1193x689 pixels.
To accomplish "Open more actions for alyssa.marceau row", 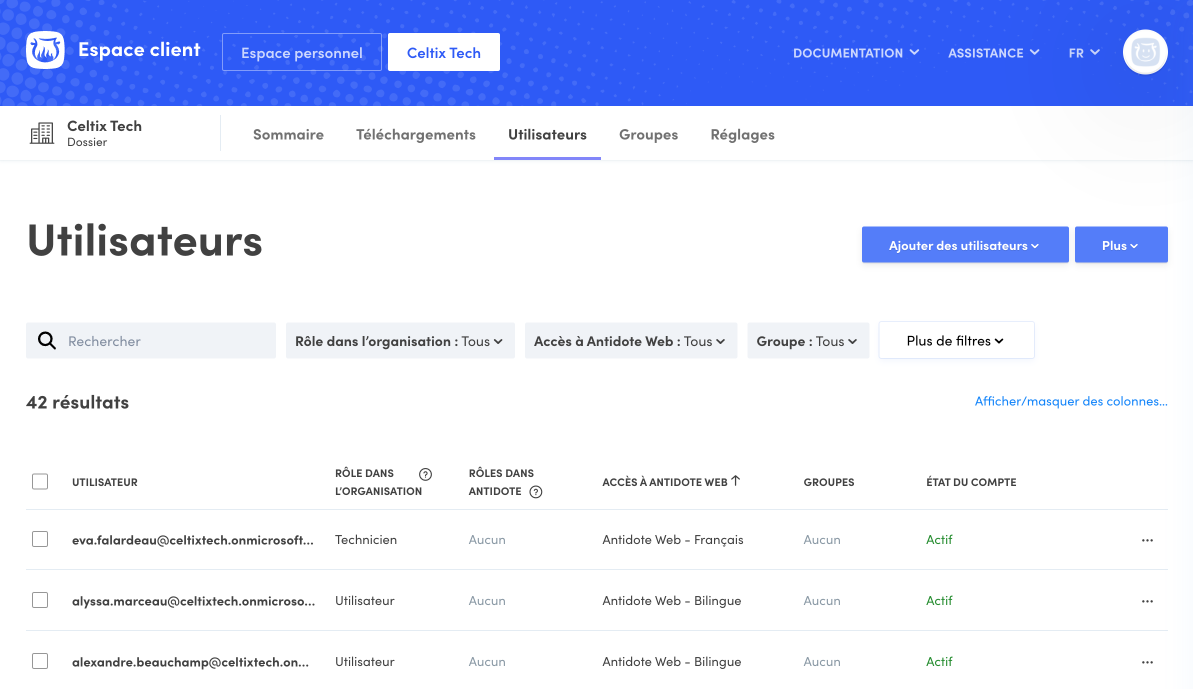I will coord(1147,601).
